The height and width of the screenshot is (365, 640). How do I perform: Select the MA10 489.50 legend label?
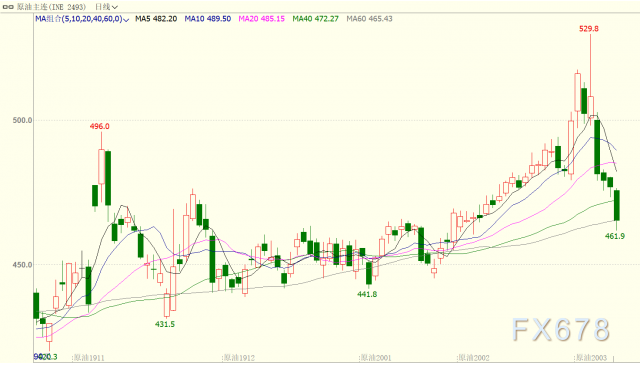pyautogui.click(x=207, y=19)
